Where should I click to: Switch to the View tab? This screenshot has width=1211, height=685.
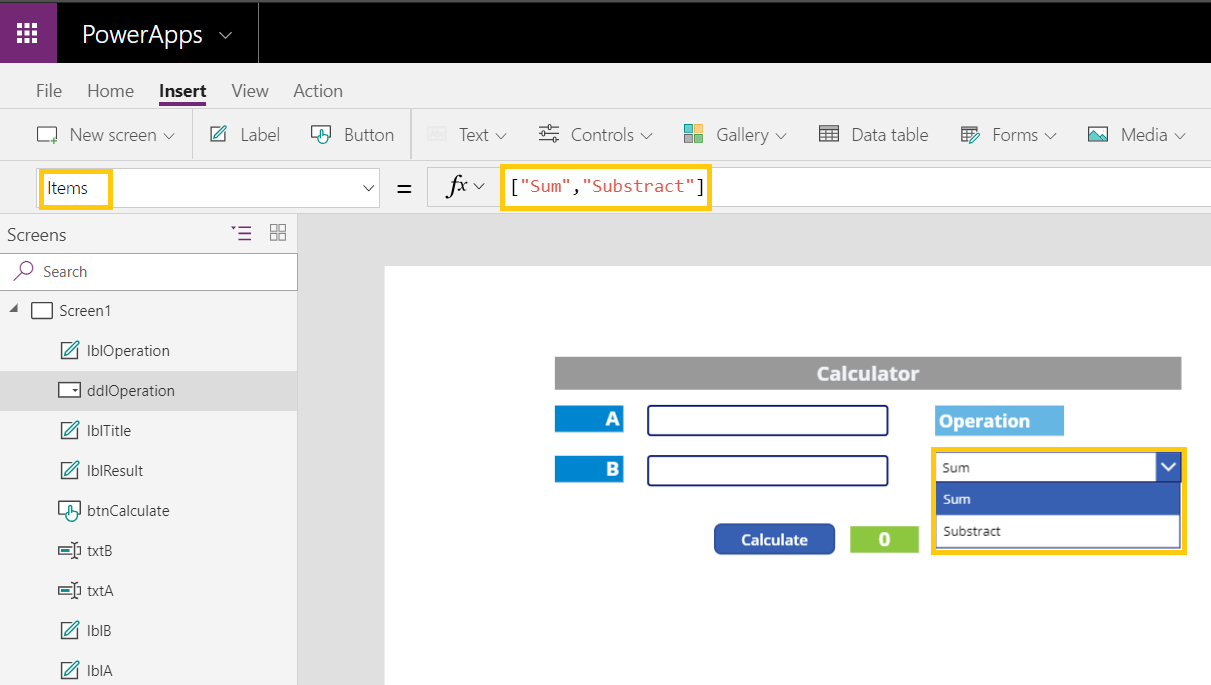[249, 90]
